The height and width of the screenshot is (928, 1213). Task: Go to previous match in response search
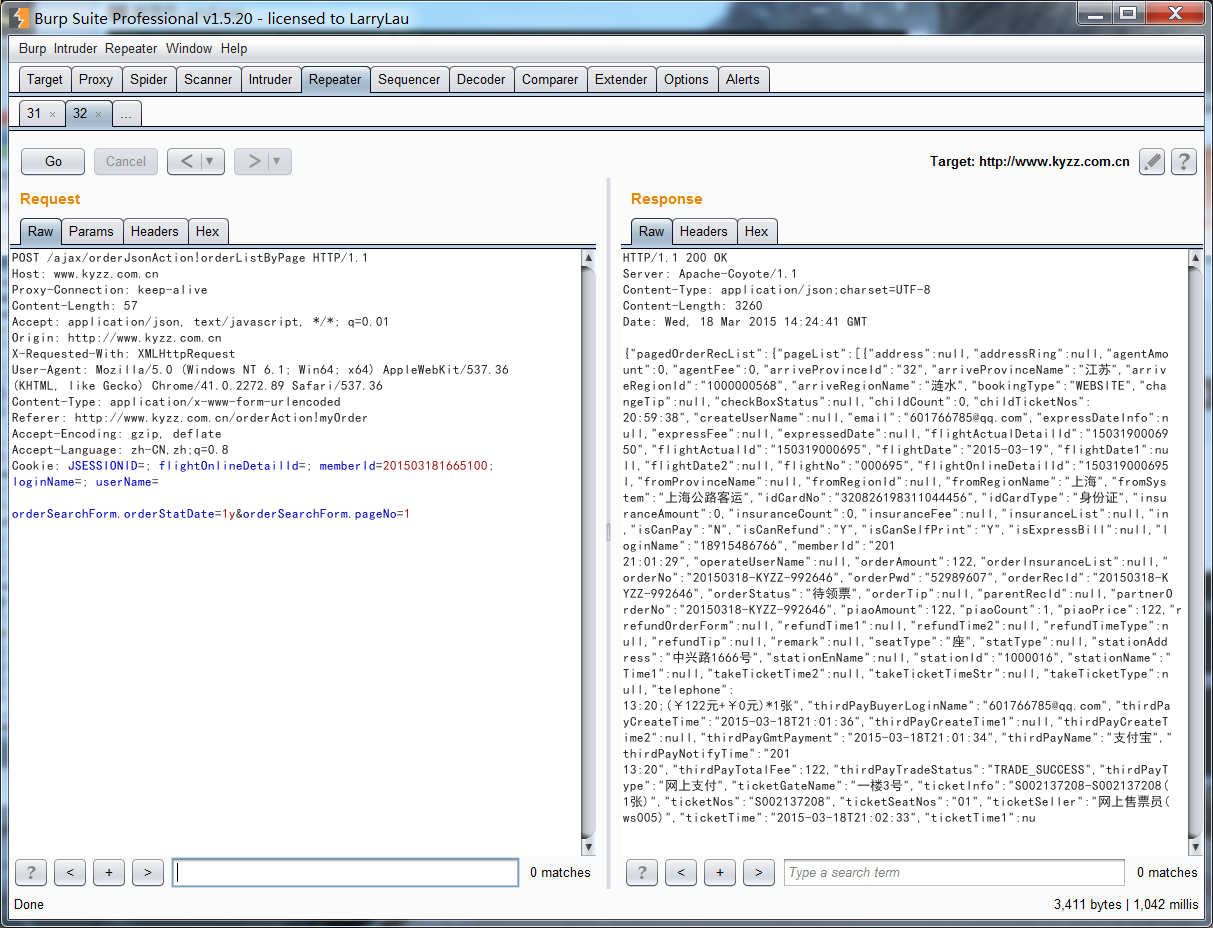pos(681,873)
